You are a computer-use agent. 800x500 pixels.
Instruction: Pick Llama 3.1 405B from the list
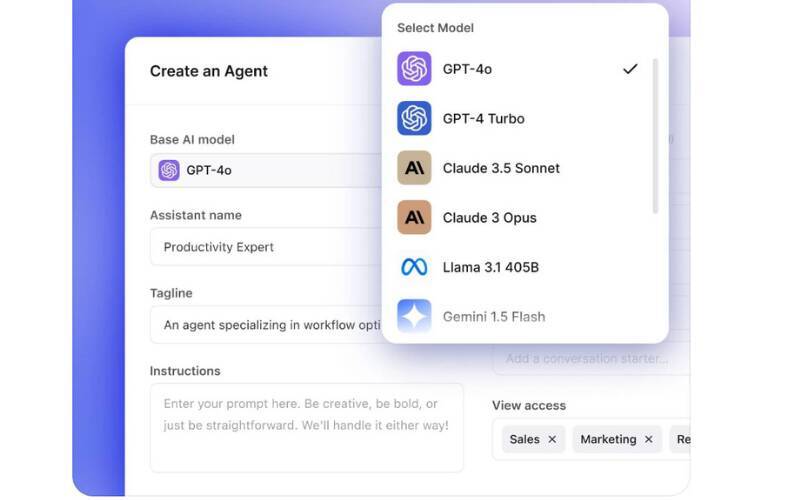491,267
